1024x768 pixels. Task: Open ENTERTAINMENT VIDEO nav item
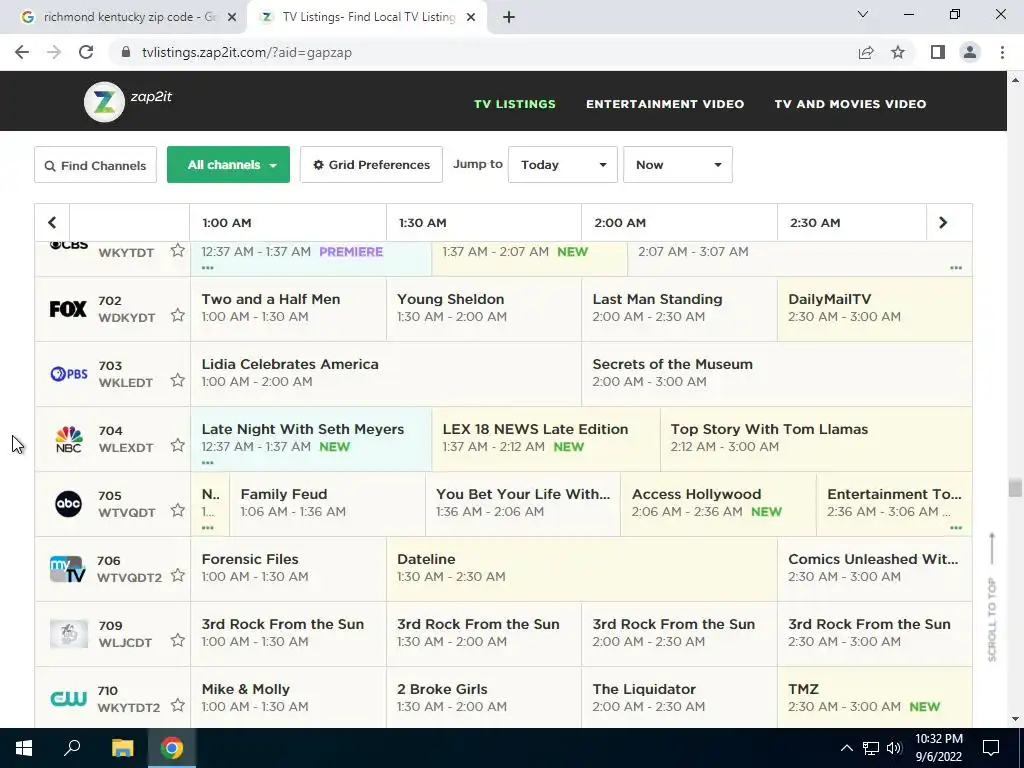point(665,104)
